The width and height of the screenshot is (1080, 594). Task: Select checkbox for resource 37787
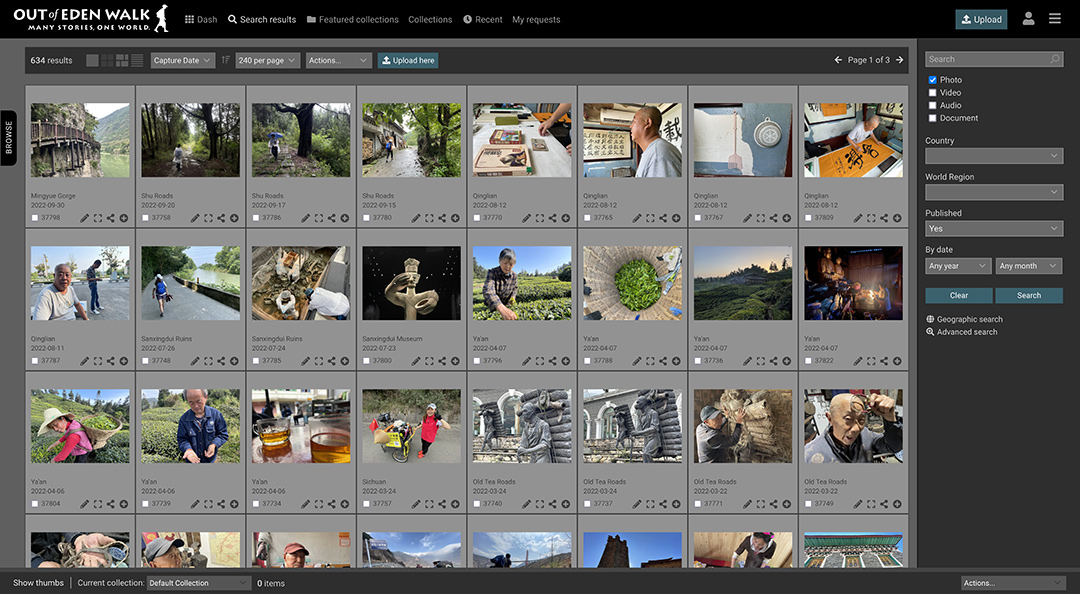35,361
